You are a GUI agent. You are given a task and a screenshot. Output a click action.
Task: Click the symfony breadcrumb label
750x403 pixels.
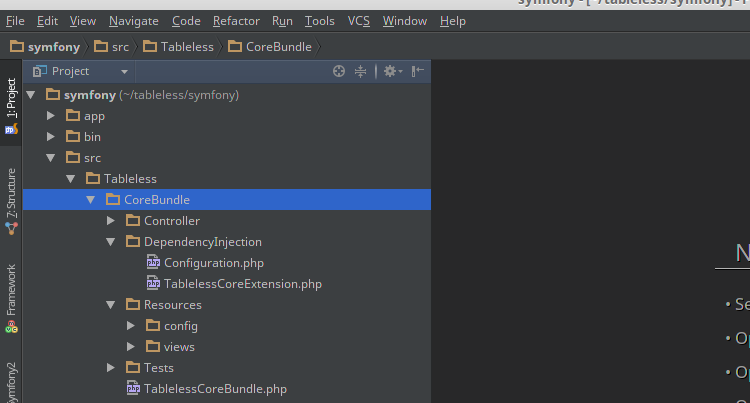[54, 47]
